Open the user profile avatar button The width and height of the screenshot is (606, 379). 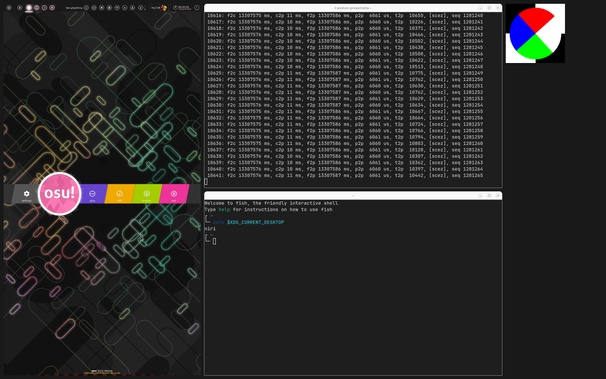(160, 8)
